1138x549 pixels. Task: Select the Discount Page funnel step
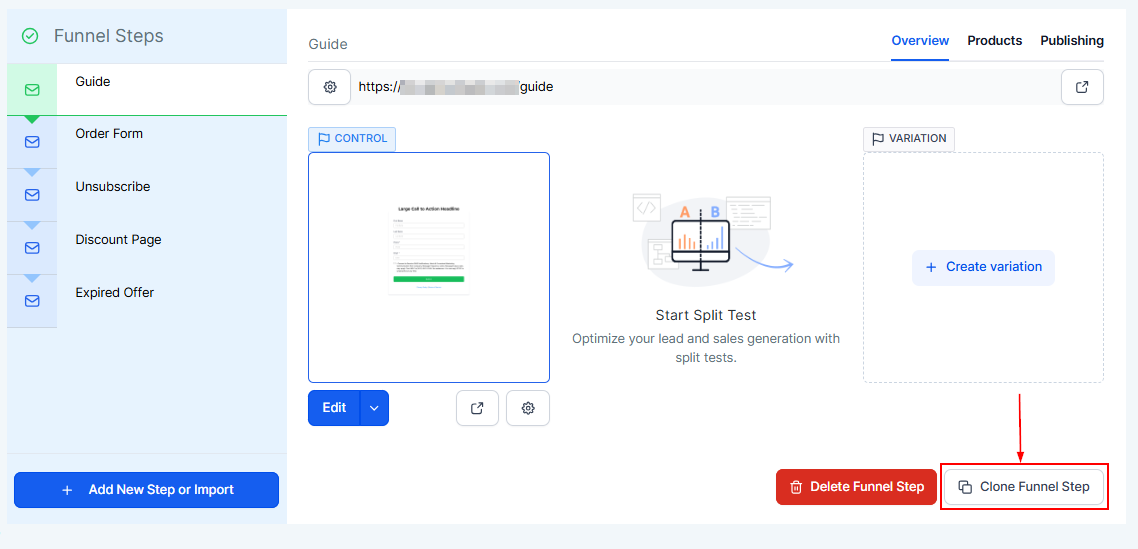click(x=147, y=248)
